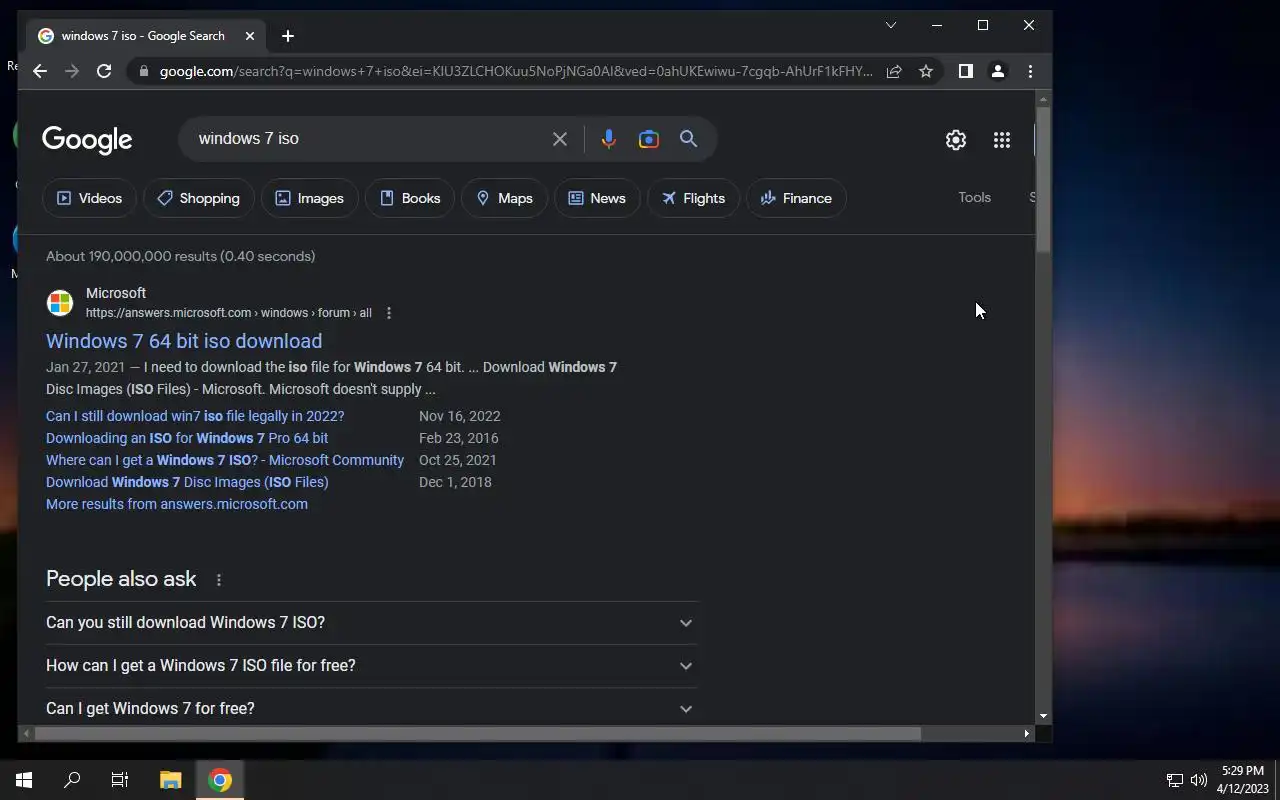Open the tab search chevron in title bar
The height and width of the screenshot is (800, 1280).
pyautogui.click(x=891, y=25)
